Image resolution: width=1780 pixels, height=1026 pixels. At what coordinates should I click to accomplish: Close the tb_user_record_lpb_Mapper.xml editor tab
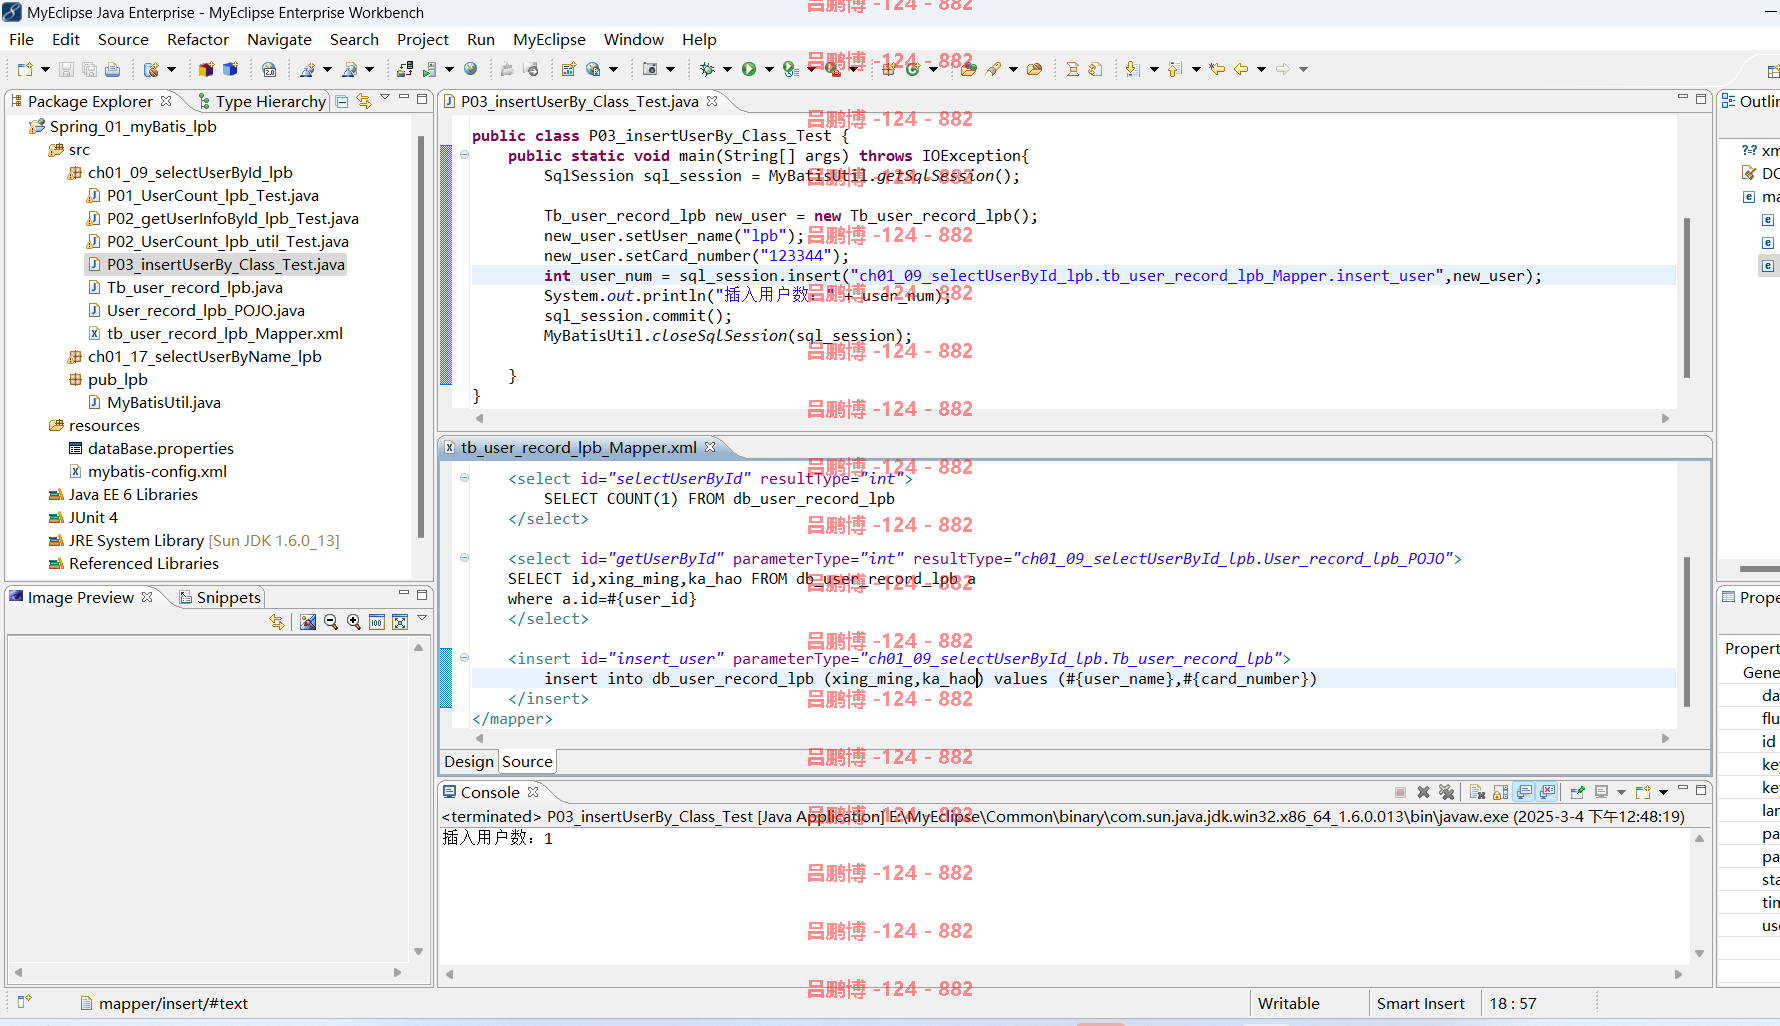[710, 447]
